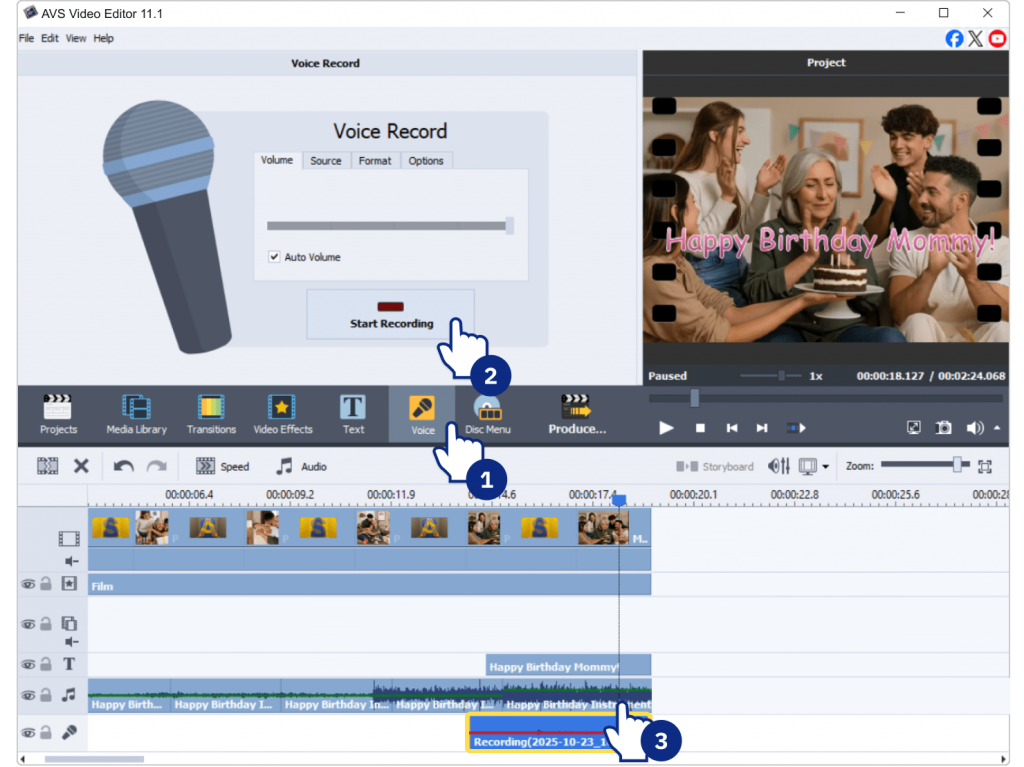The height and width of the screenshot is (767, 1024).
Task: Lock the music audio track
Action: click(x=46, y=694)
